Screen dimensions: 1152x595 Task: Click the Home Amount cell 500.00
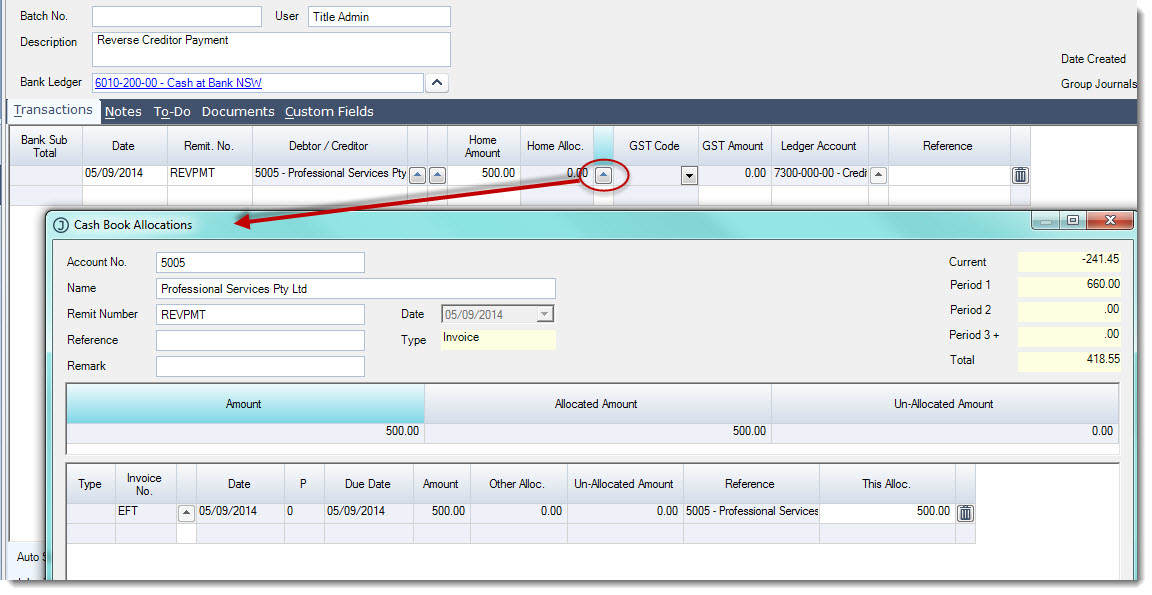(x=483, y=174)
